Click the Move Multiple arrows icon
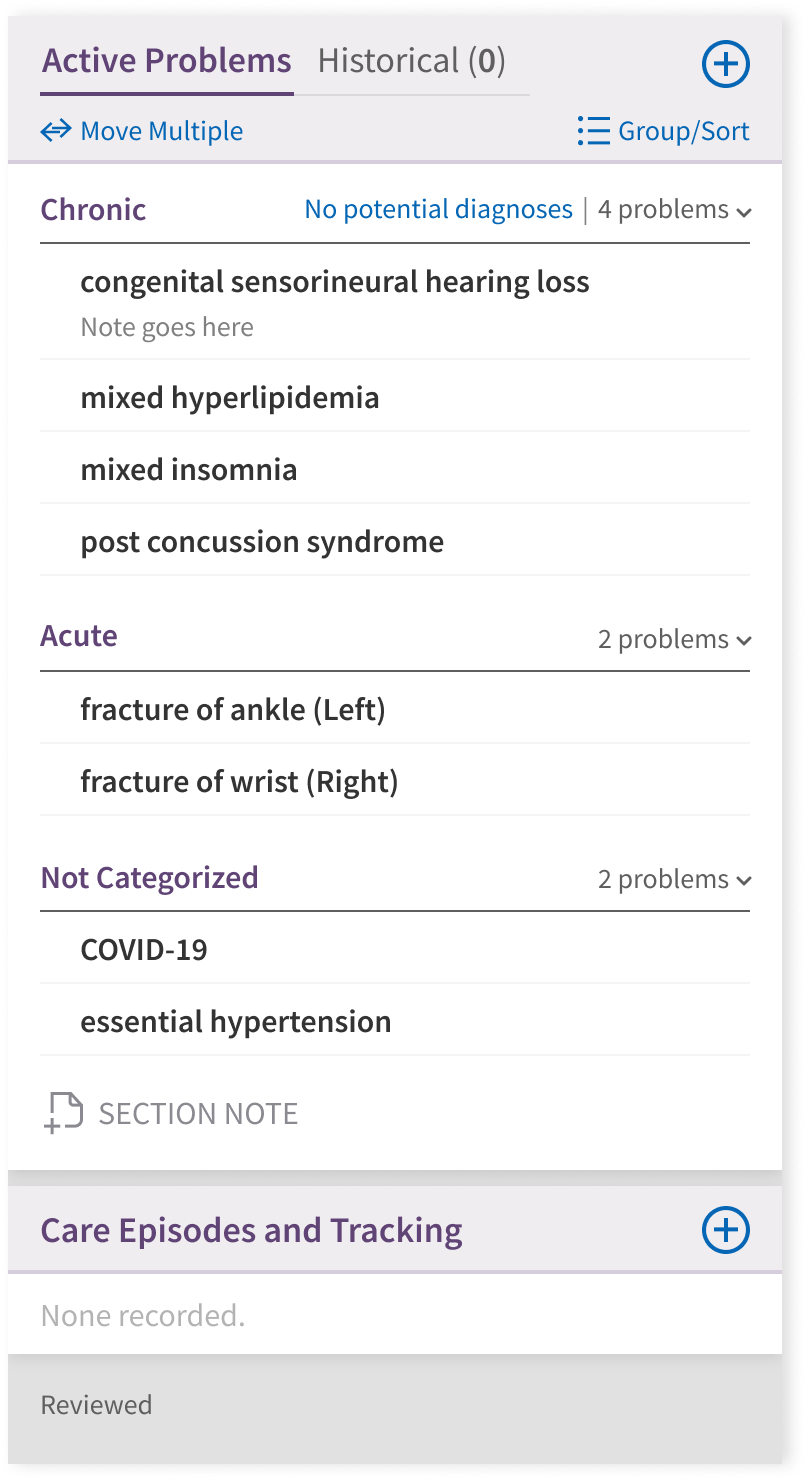Image resolution: width=806 pixels, height=1480 pixels. tap(56, 131)
